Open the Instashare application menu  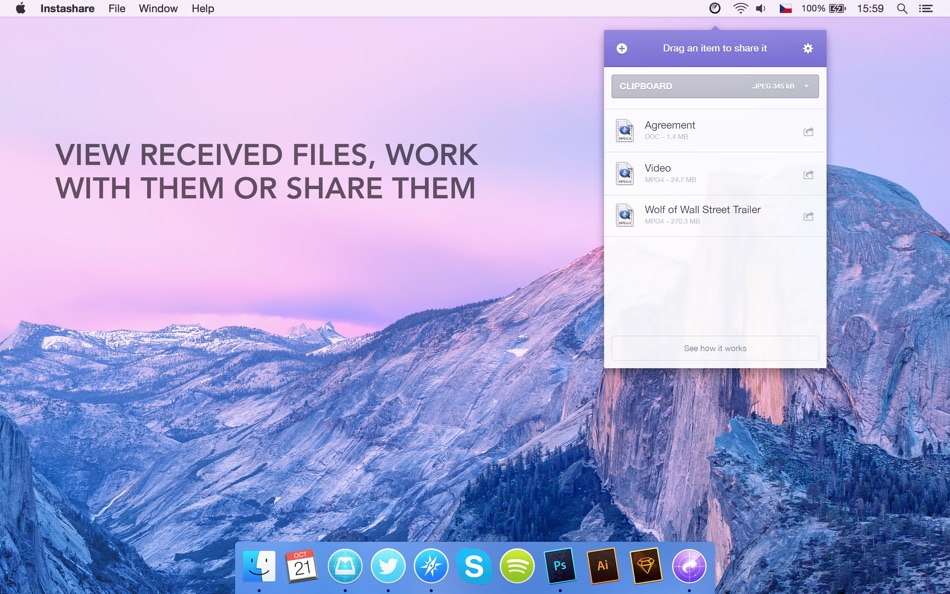pos(67,8)
